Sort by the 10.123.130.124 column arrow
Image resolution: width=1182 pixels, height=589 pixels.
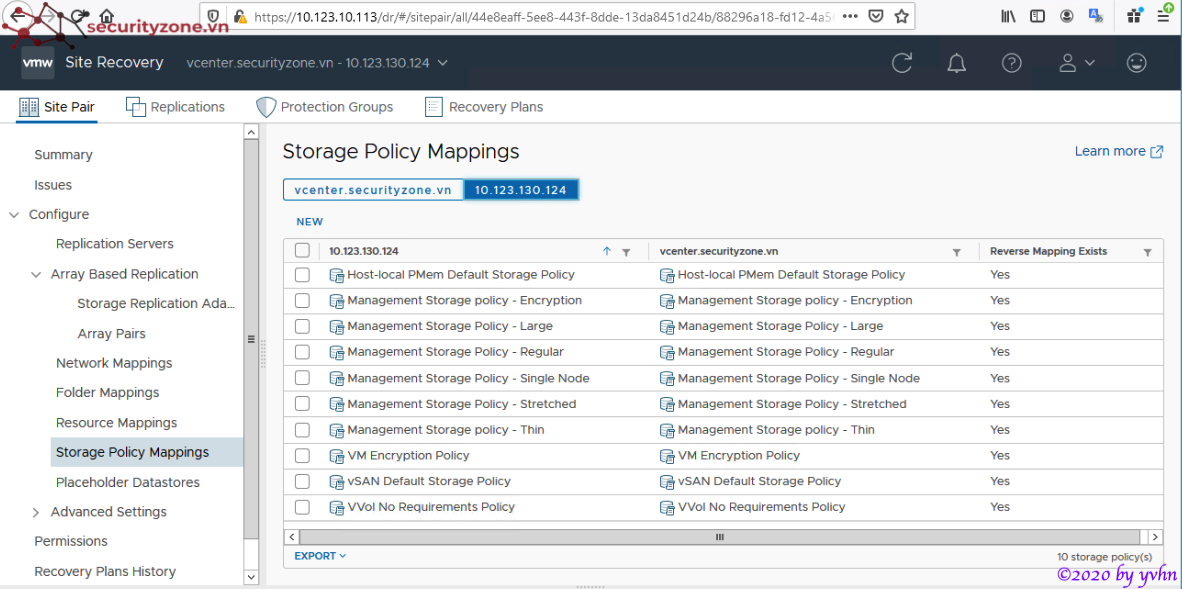607,251
